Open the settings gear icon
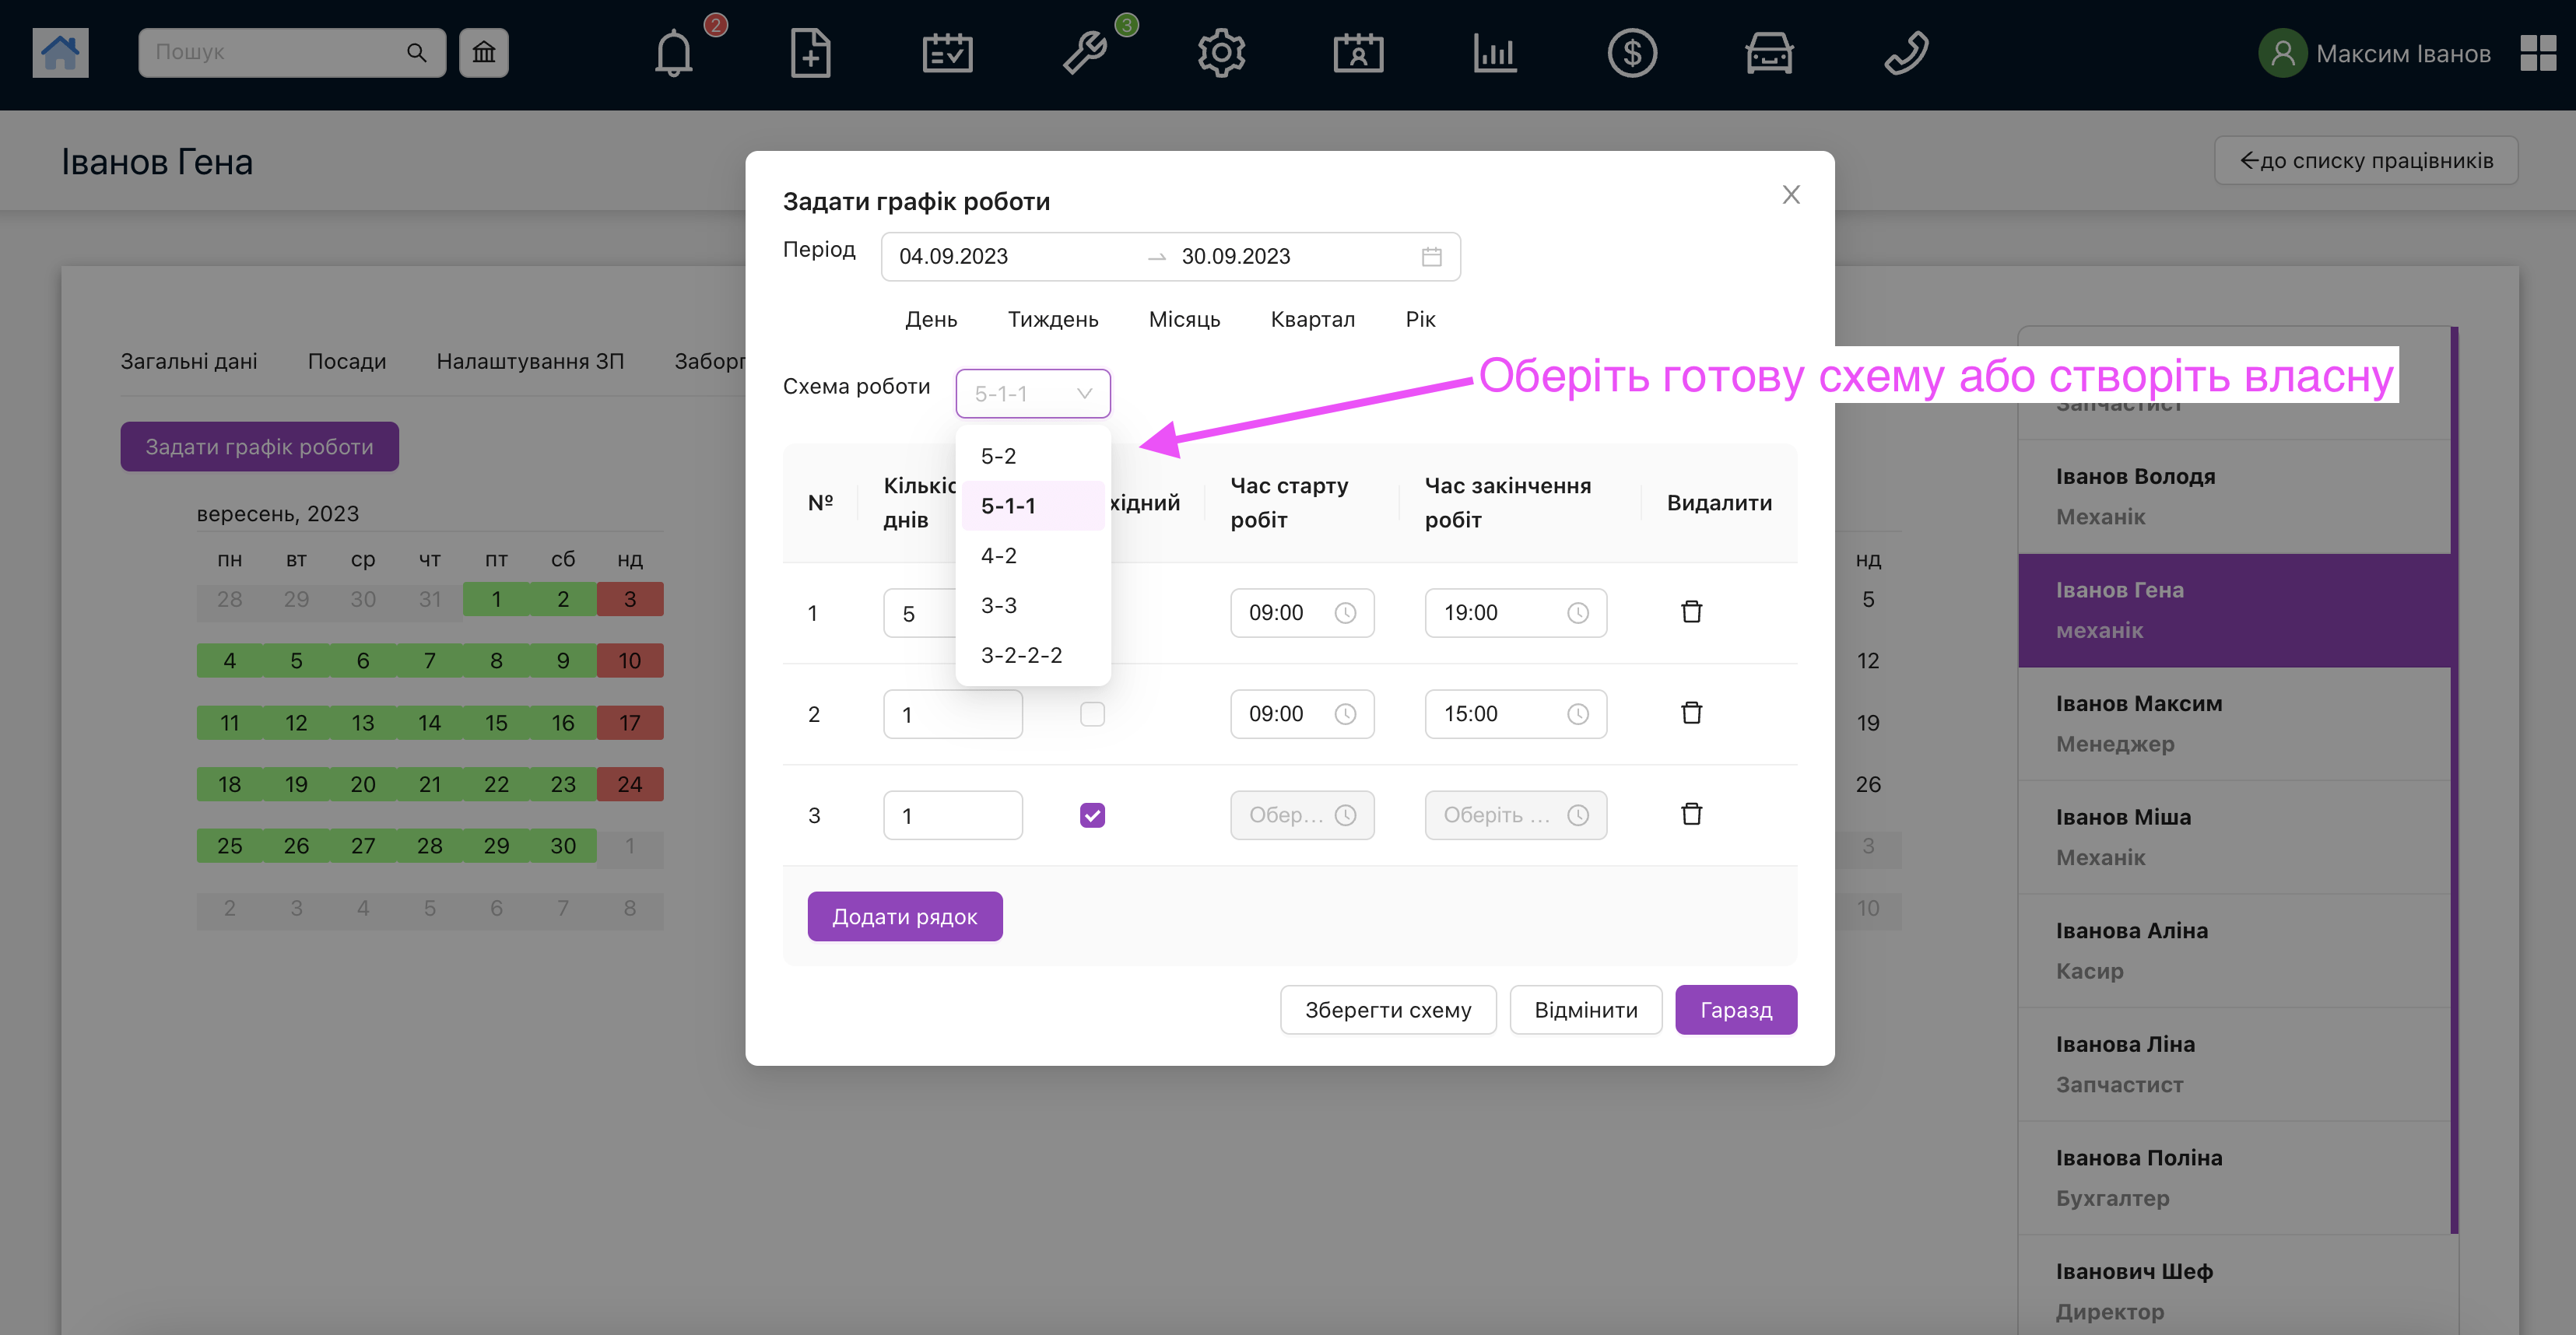This screenshot has width=2576, height=1335. [1221, 53]
